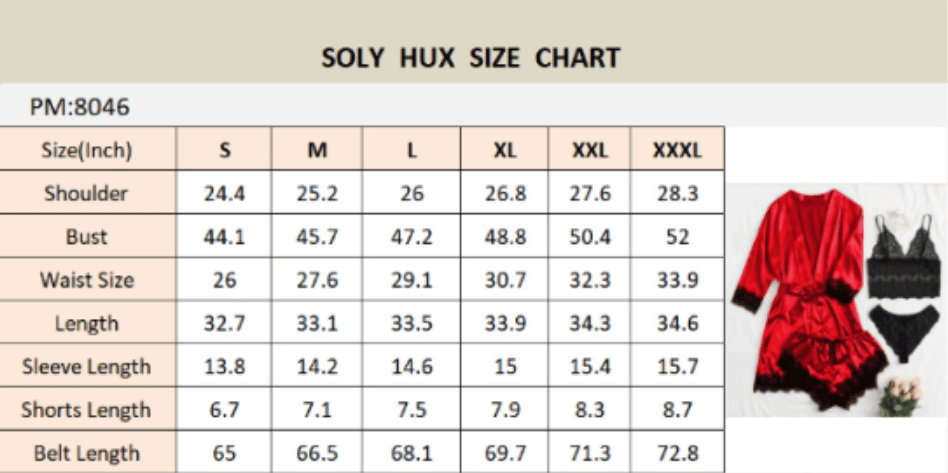Select the waist value 29.1 for L
Image resolution: width=948 pixels, height=473 pixels.
411,280
